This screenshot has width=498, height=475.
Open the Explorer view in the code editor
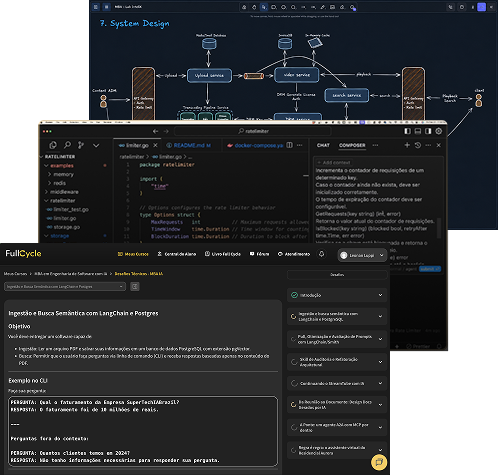point(53,145)
